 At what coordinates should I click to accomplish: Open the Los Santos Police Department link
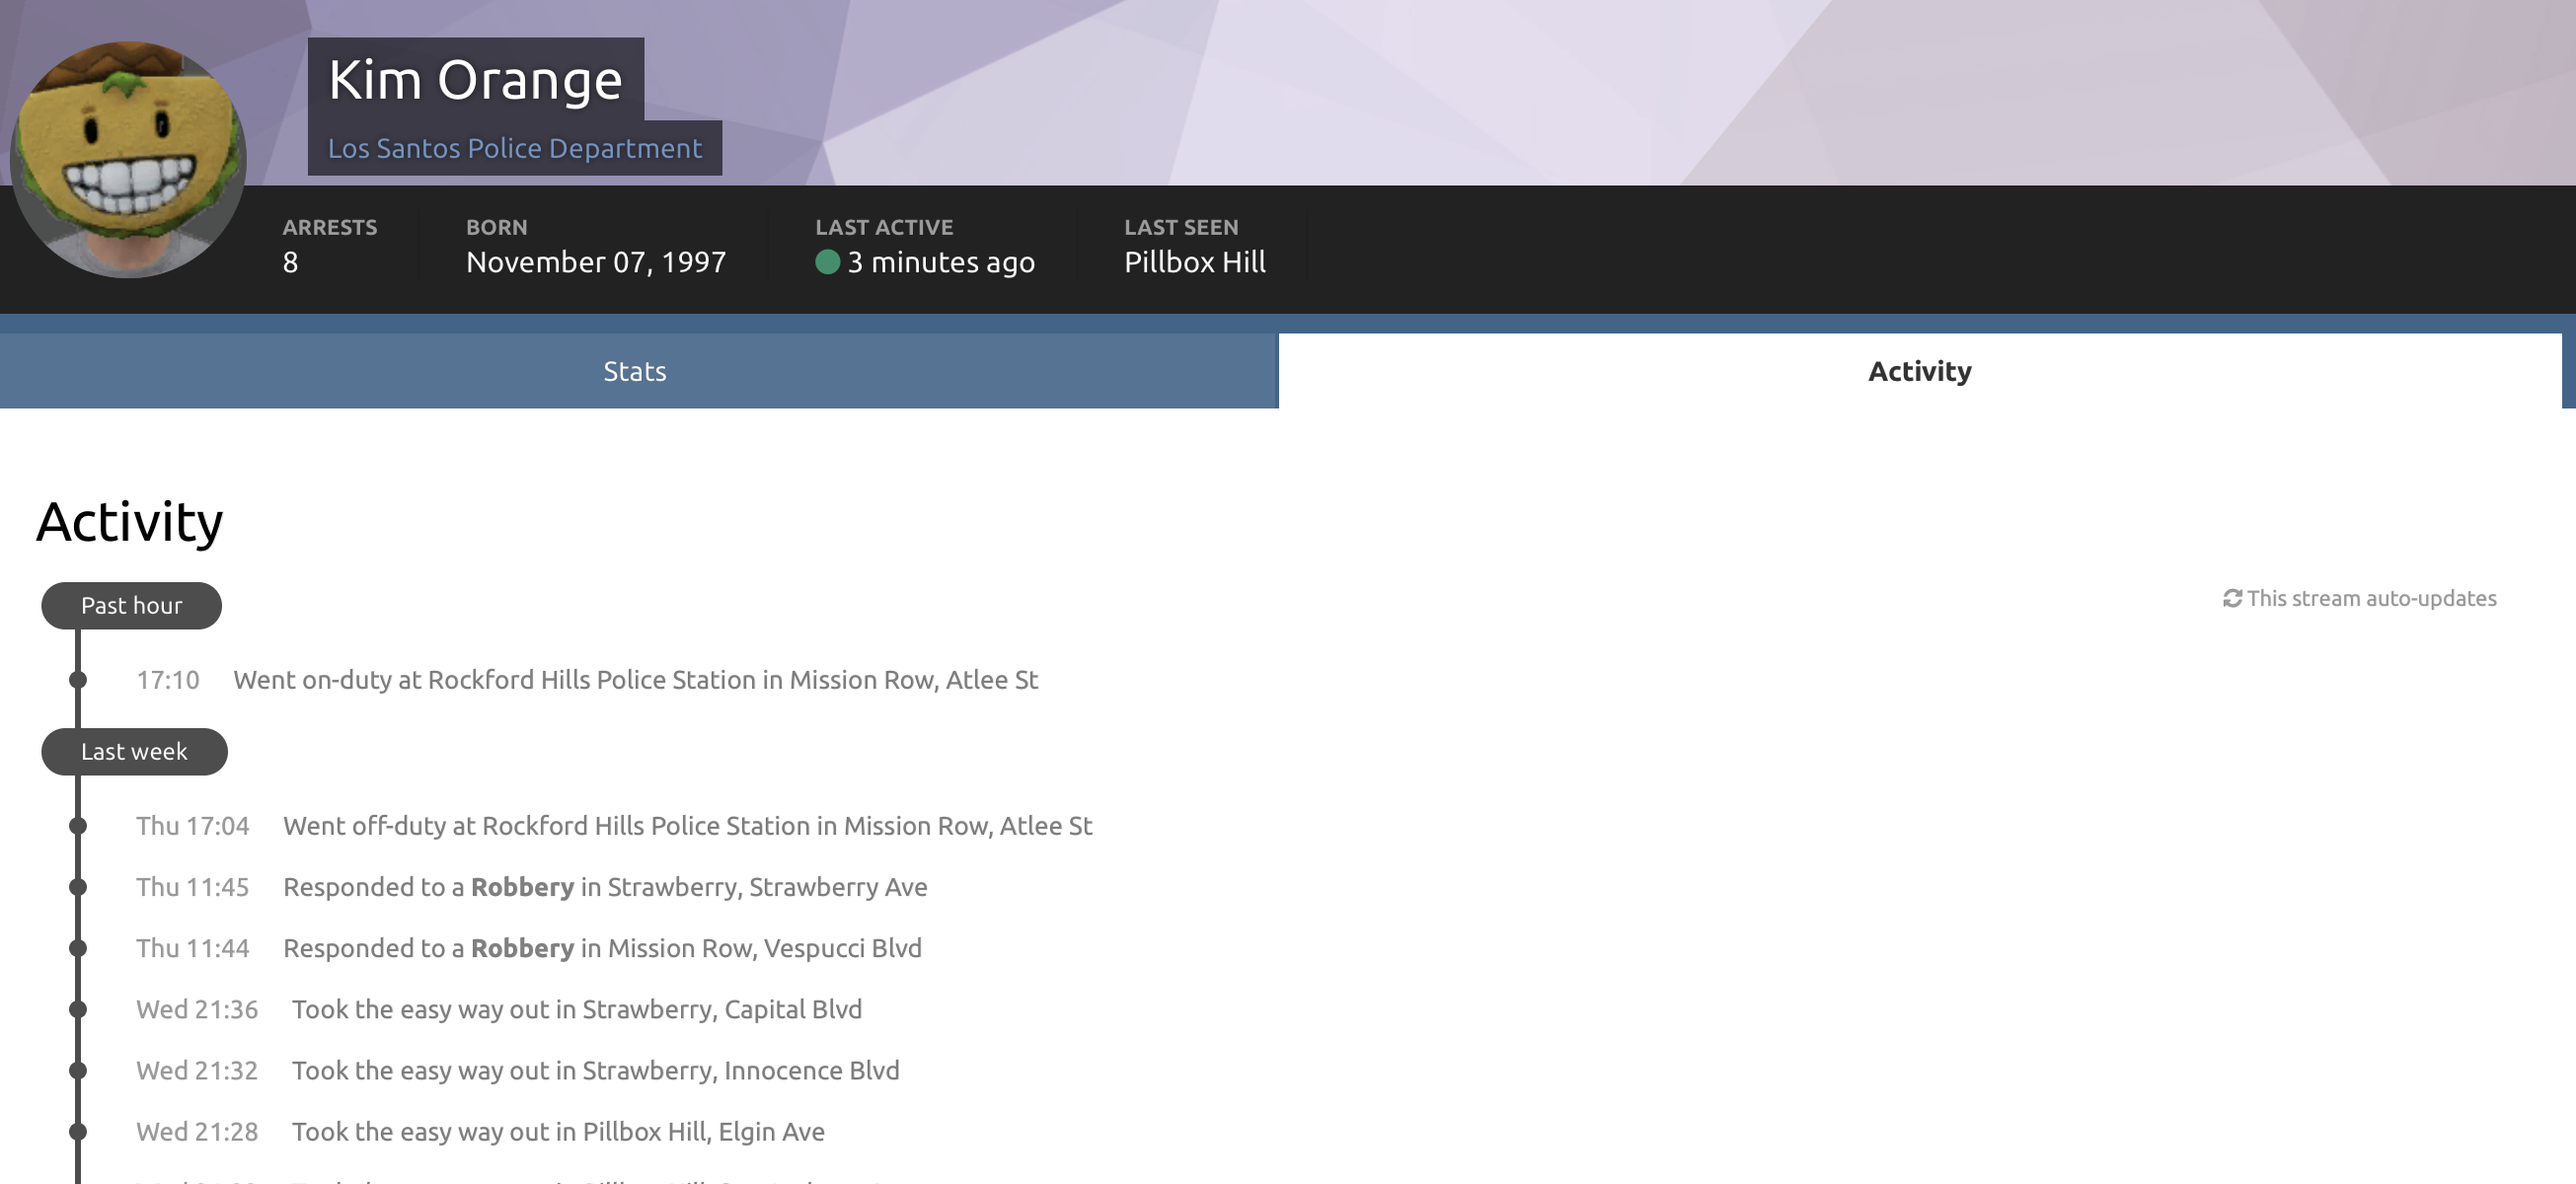tap(514, 148)
